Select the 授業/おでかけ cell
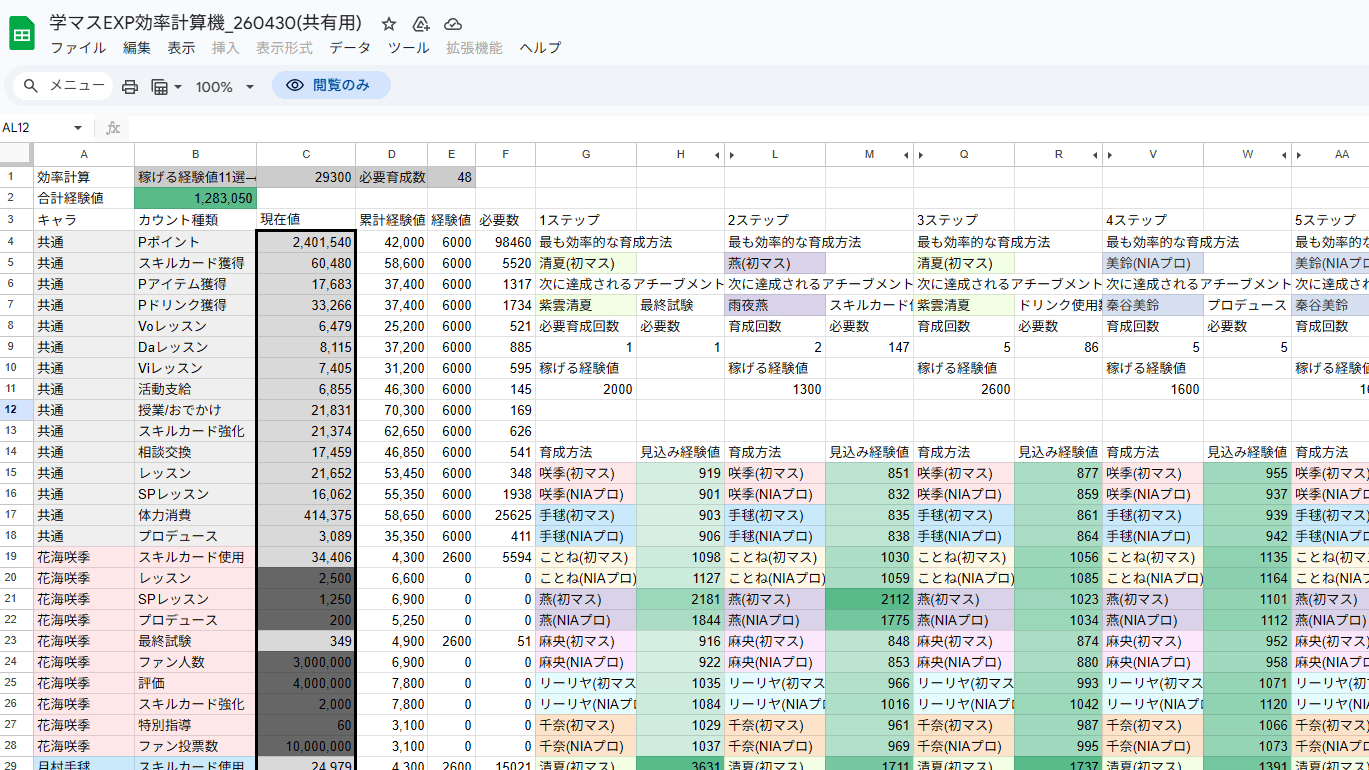Viewport: 1369px width, 770px height. (195, 410)
